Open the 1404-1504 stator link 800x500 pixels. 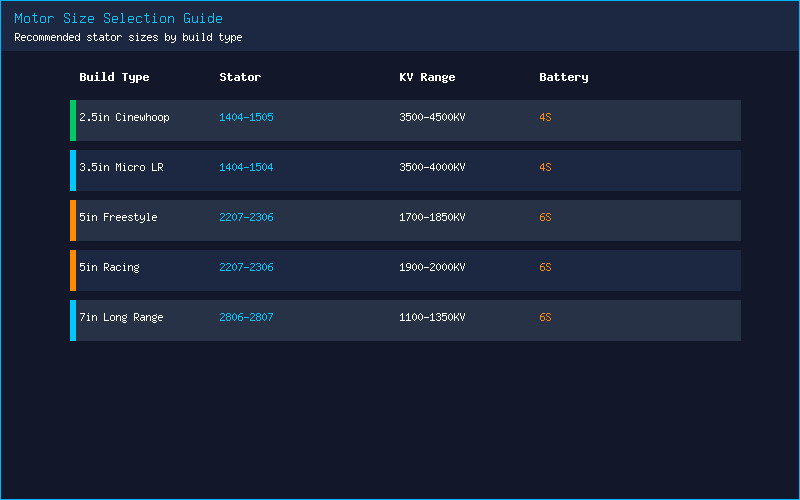246,167
